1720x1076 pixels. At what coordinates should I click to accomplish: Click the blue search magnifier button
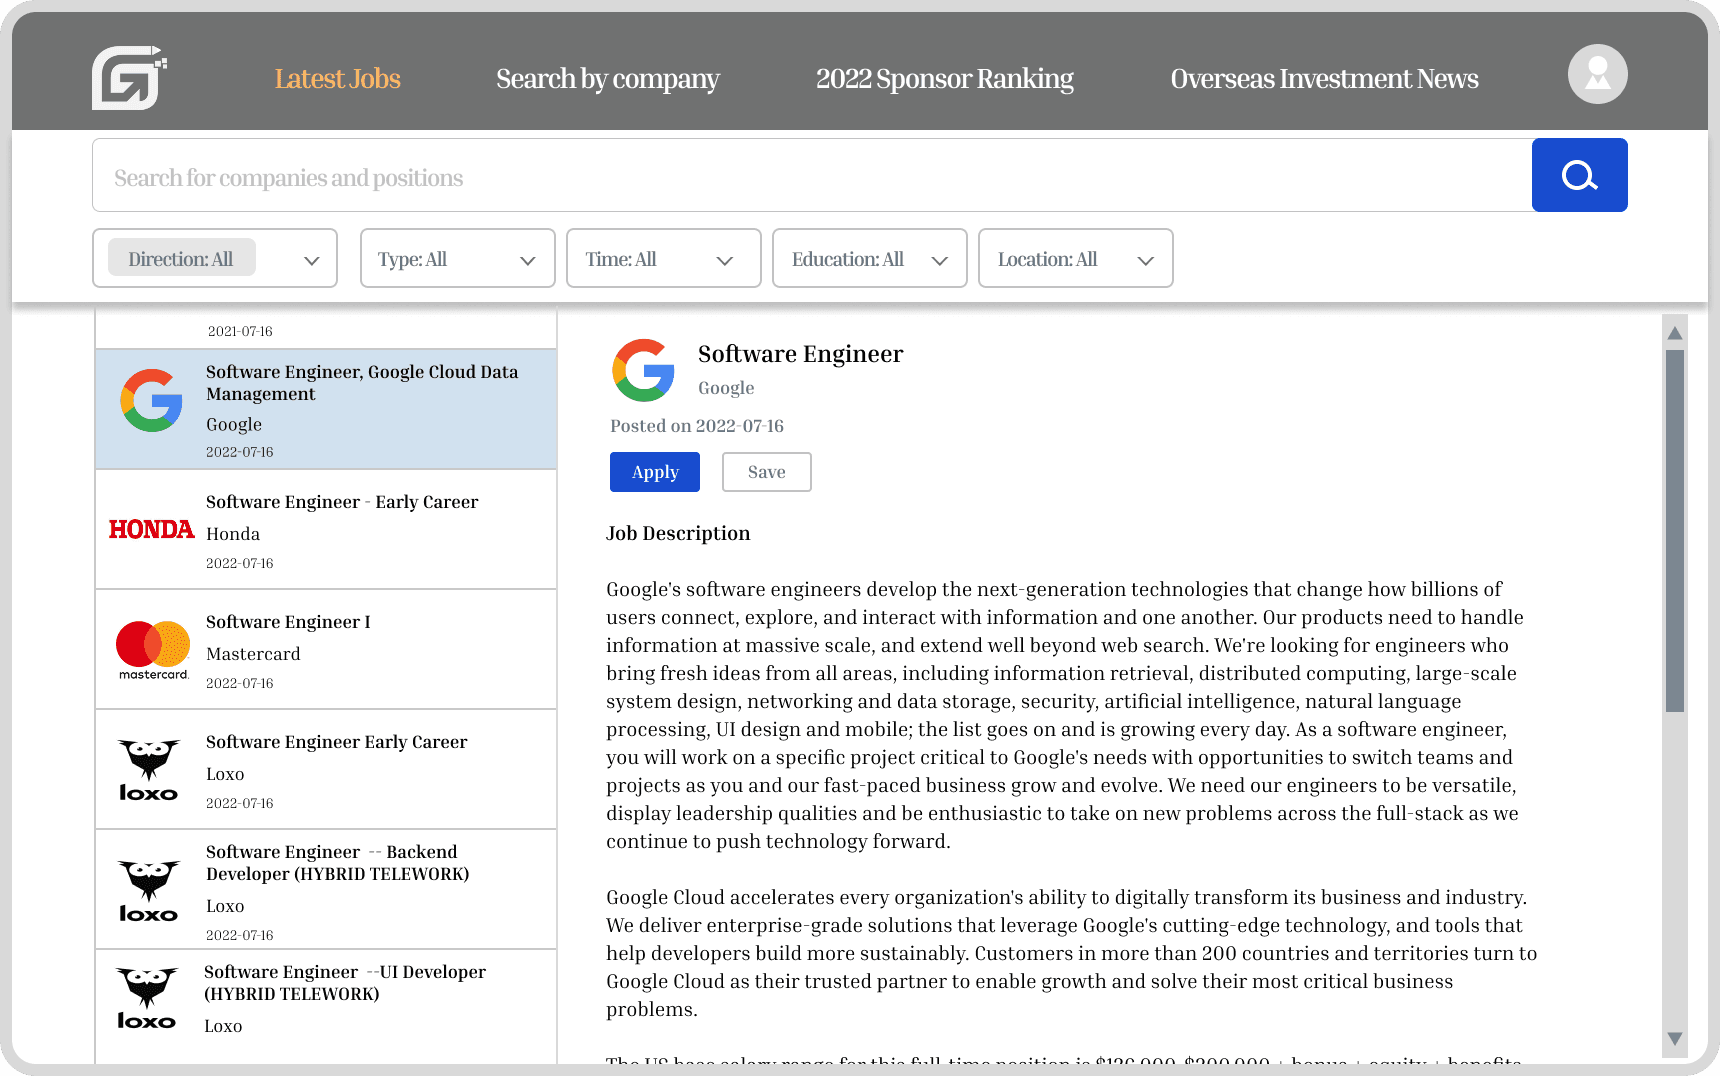point(1579,175)
